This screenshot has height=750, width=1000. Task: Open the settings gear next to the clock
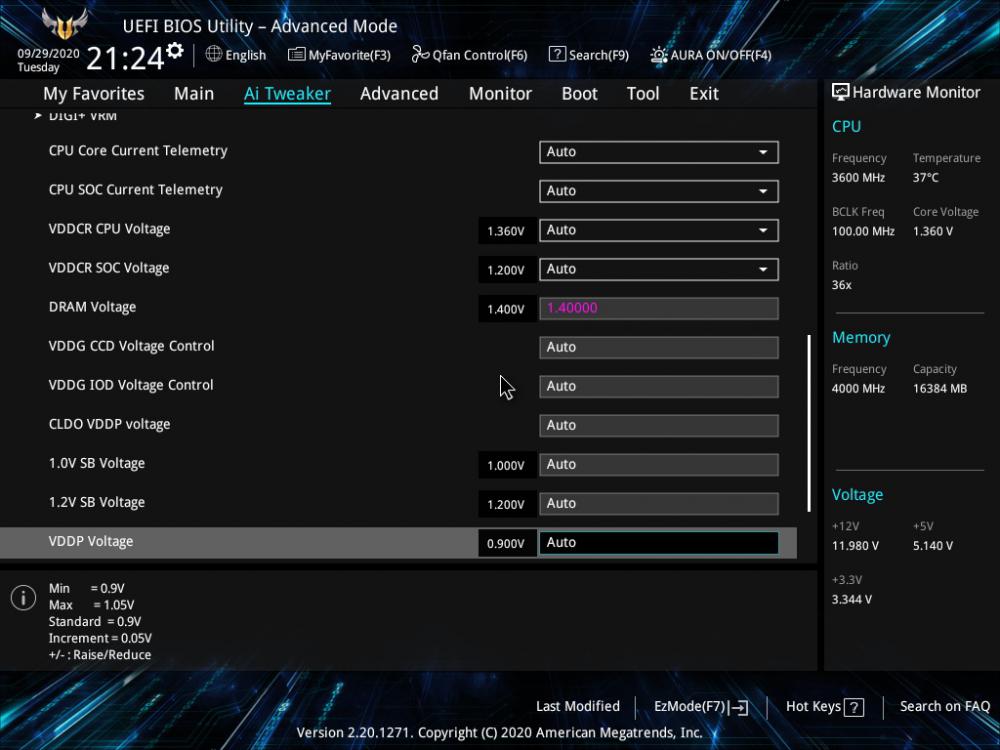pyautogui.click(x=175, y=50)
